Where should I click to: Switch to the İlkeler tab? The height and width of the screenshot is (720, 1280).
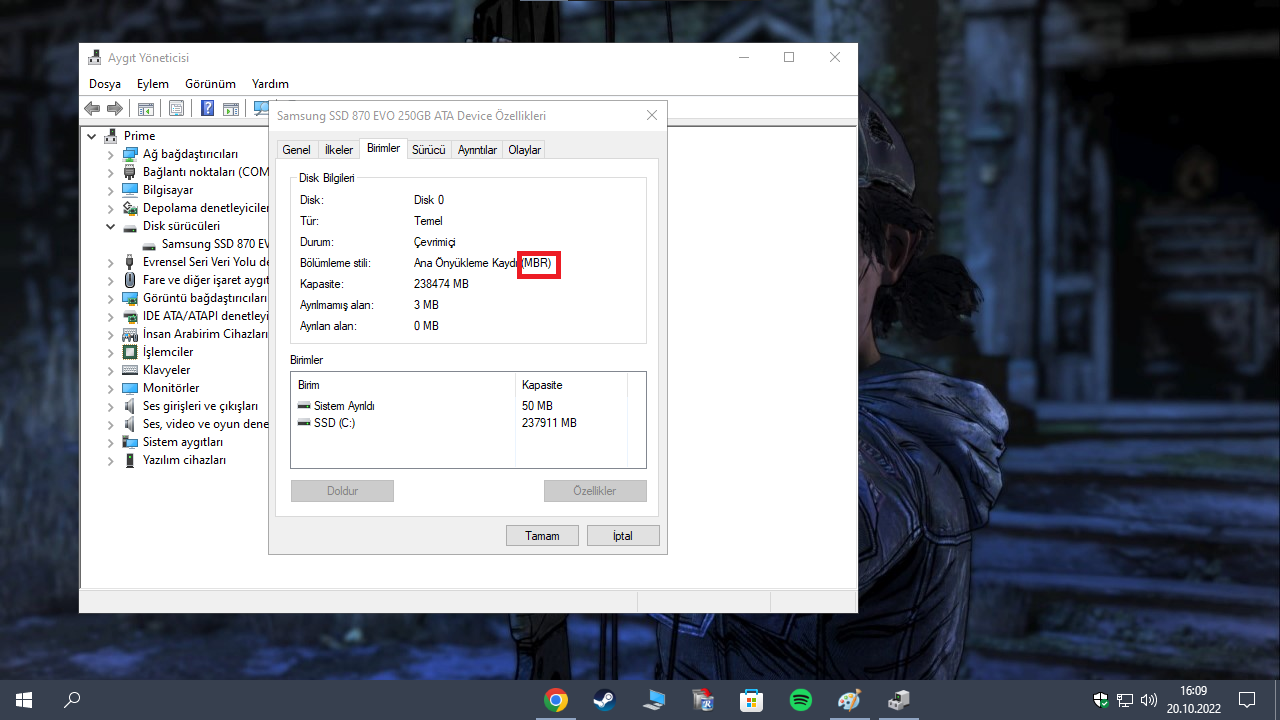point(339,150)
